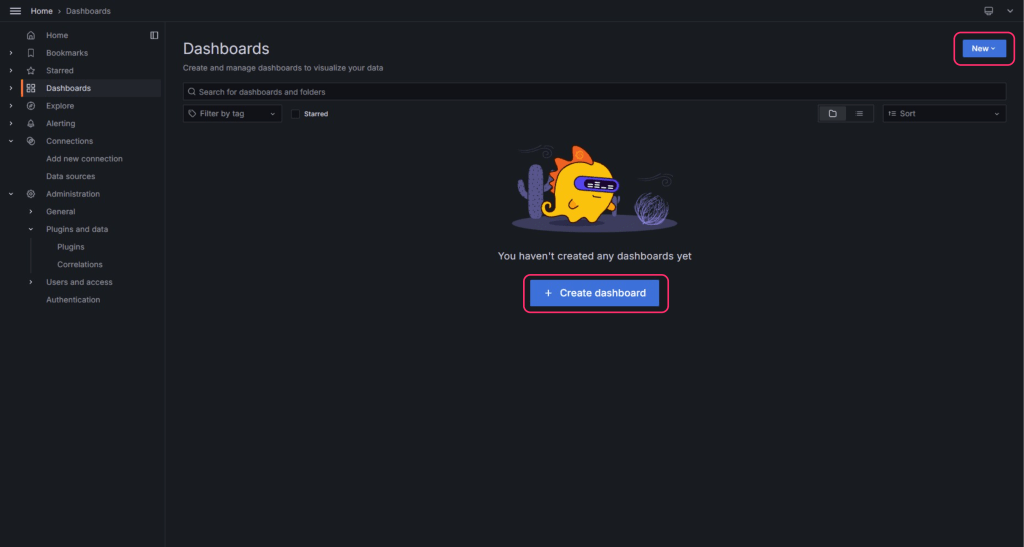Switch to folder view icon
This screenshot has height=547, width=1024.
pyautogui.click(x=832, y=114)
